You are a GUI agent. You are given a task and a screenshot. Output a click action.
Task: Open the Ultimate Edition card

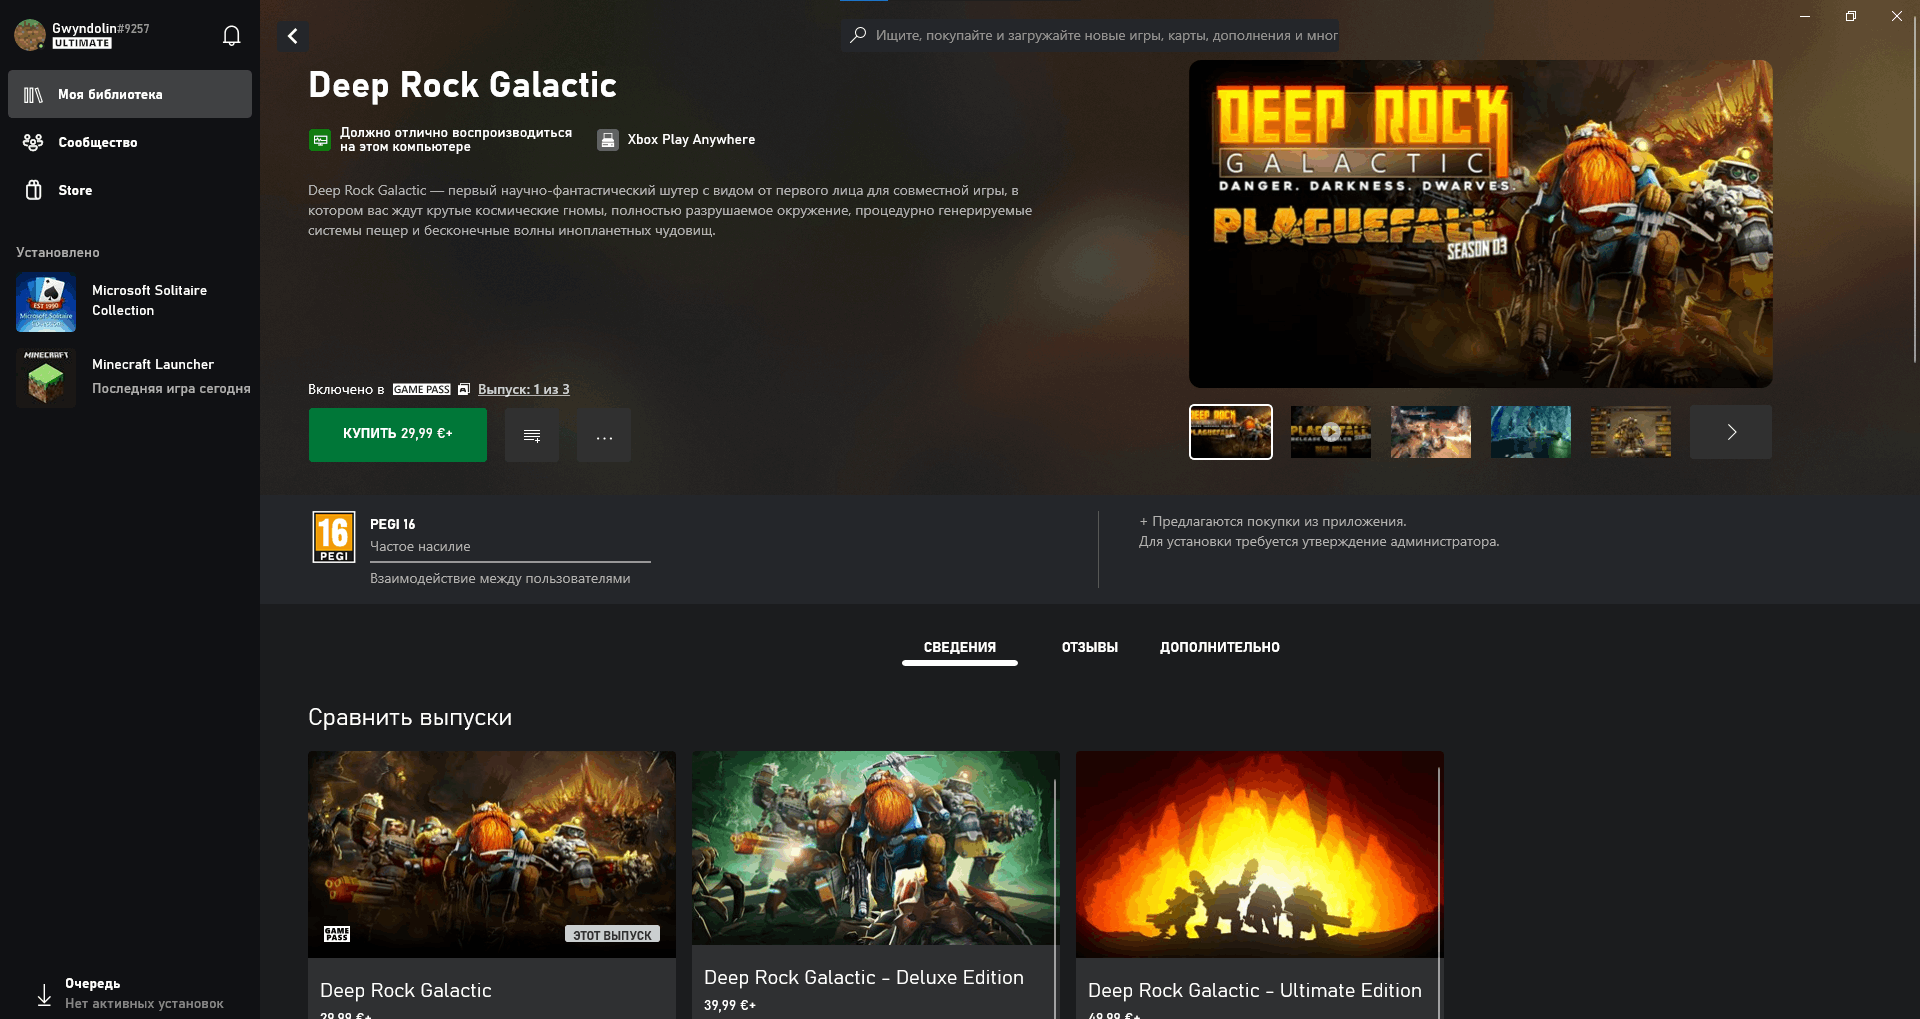coord(1260,885)
